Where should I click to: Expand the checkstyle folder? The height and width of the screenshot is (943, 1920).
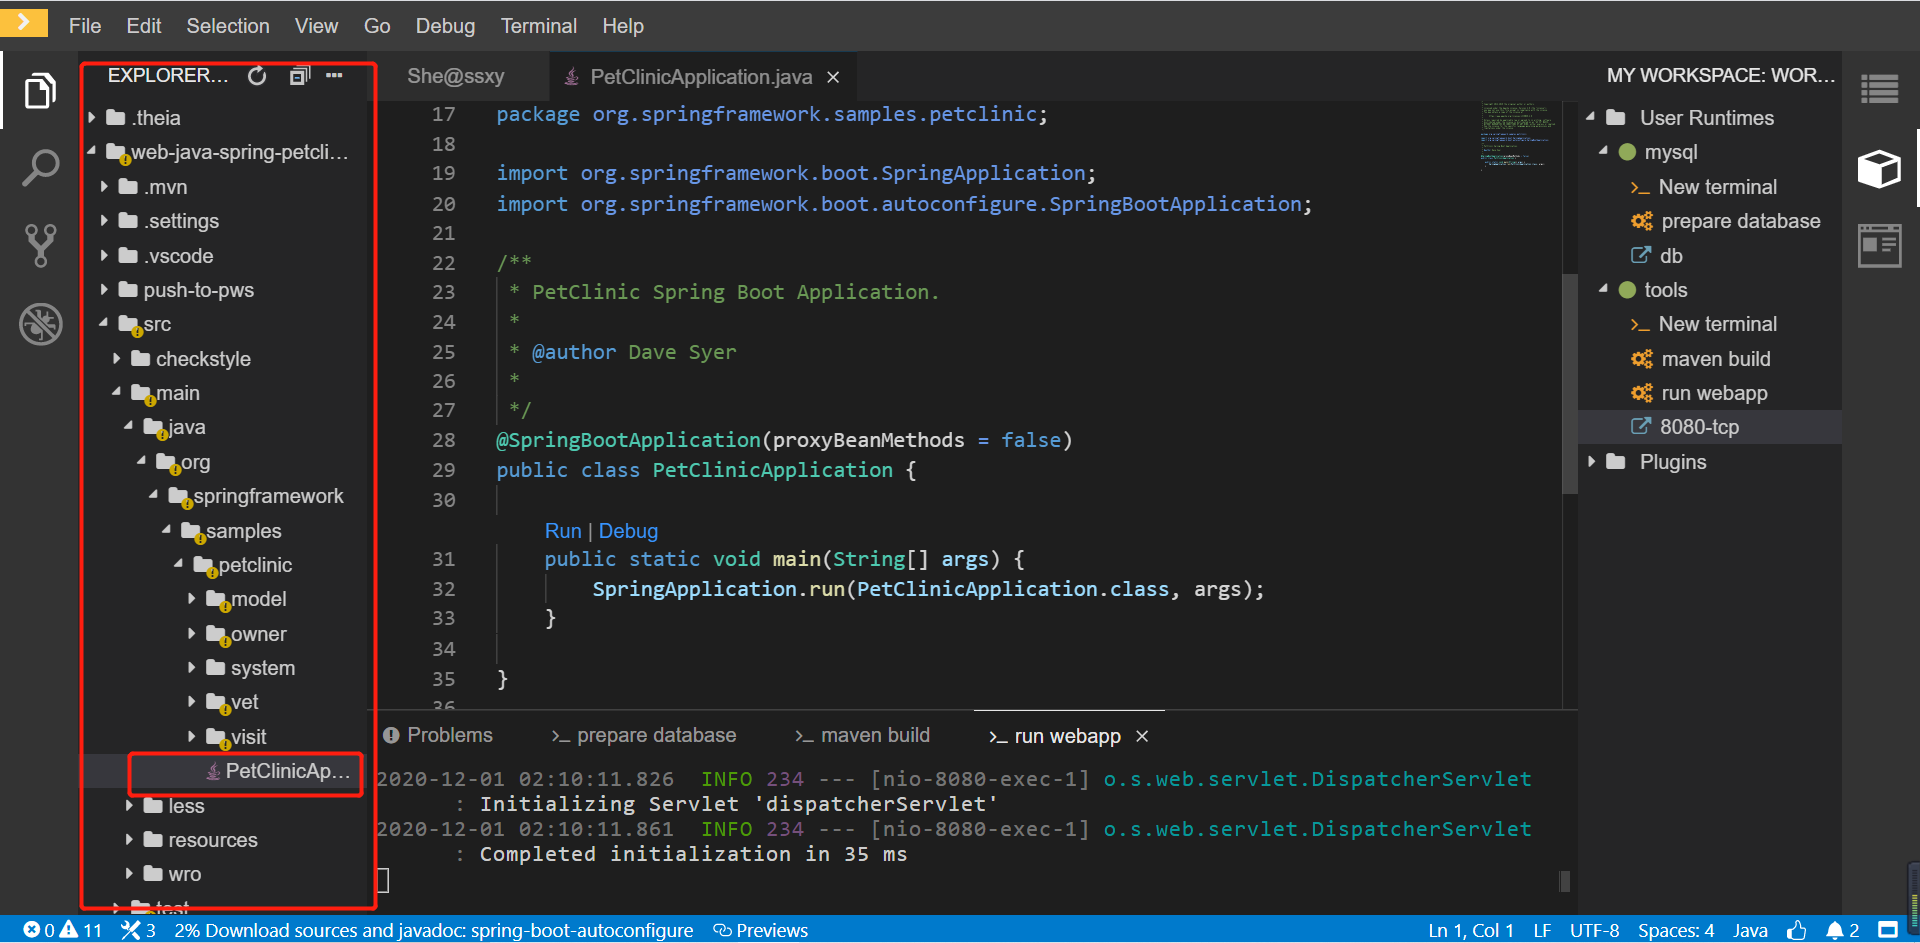(x=117, y=359)
